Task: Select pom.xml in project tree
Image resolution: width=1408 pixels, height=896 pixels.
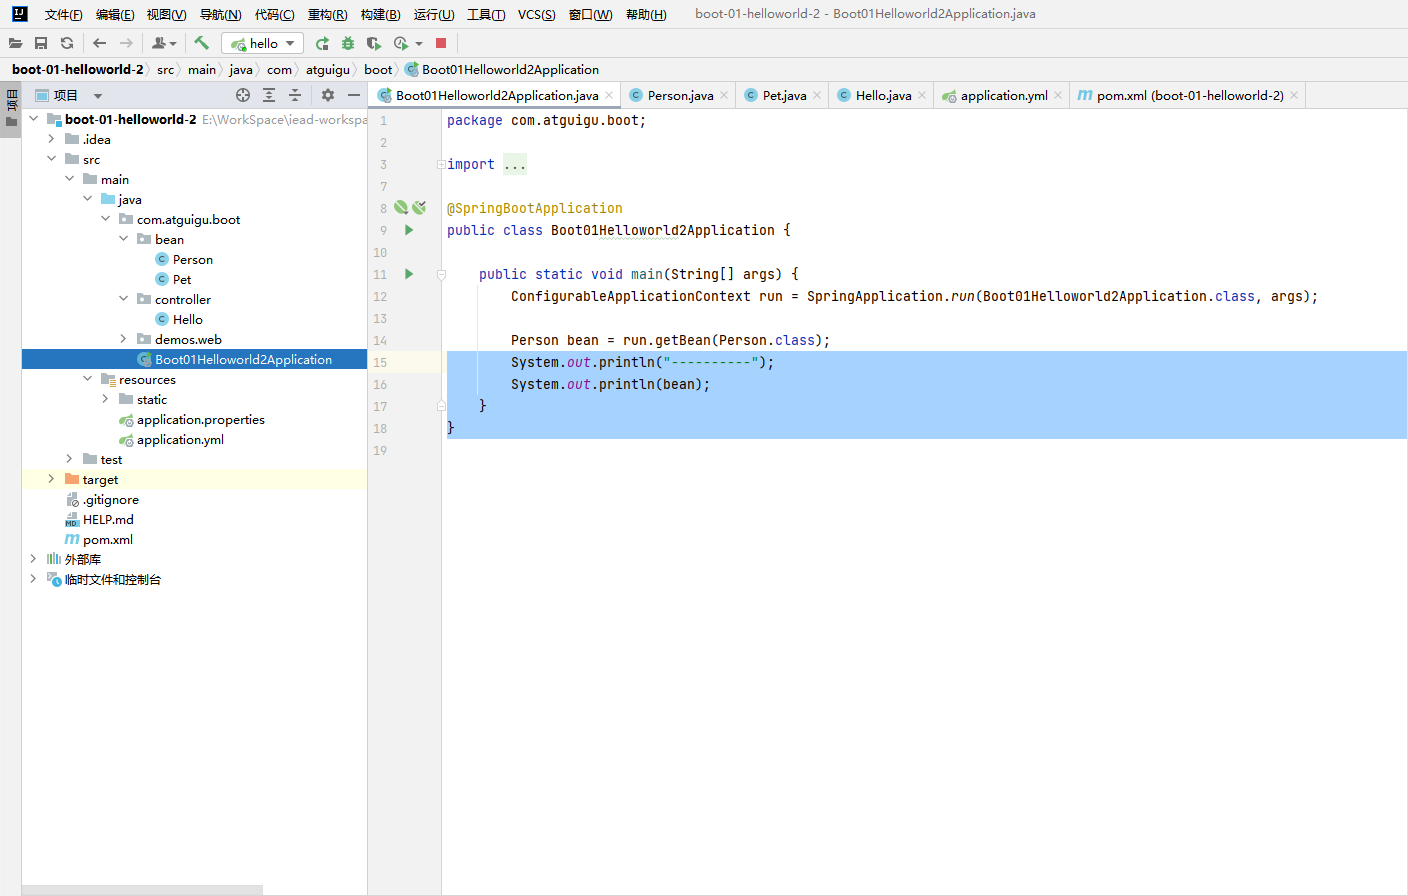Action: (x=107, y=539)
